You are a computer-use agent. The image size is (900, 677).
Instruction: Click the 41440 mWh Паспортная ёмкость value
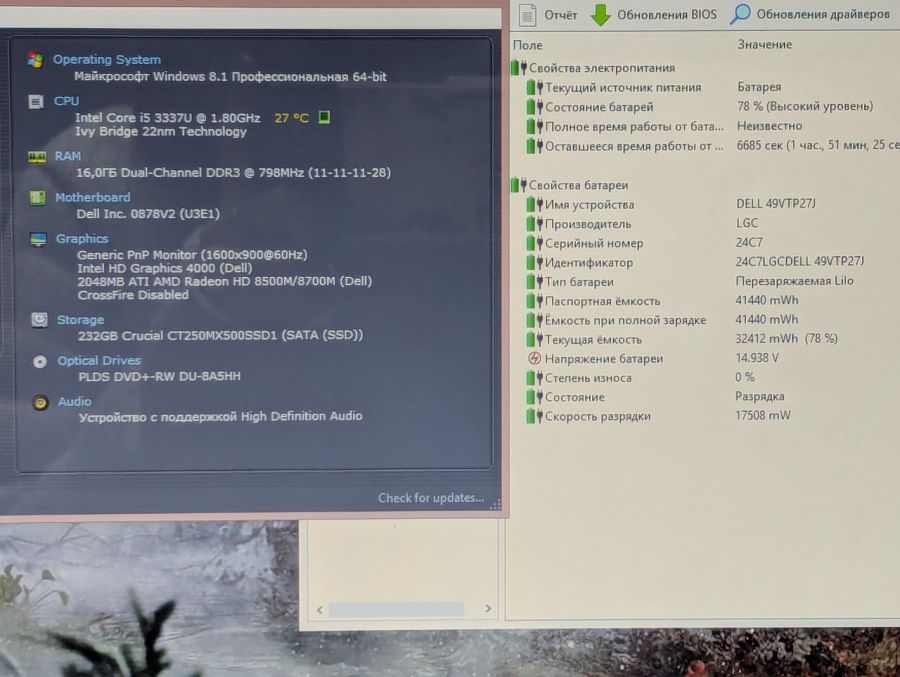point(767,300)
